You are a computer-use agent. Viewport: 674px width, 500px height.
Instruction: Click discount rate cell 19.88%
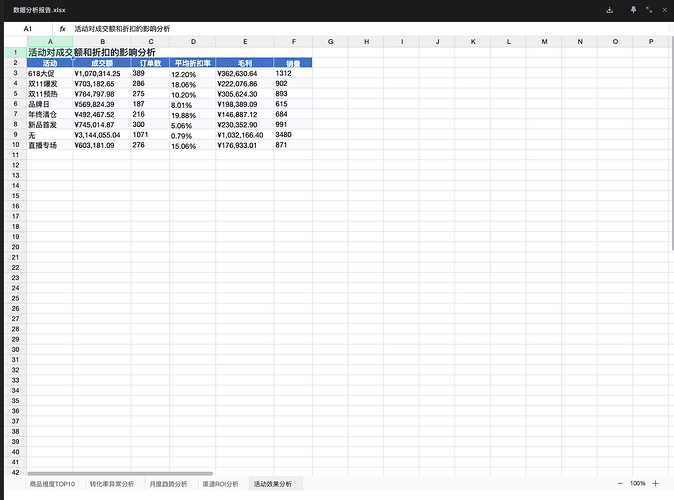click(x=193, y=115)
